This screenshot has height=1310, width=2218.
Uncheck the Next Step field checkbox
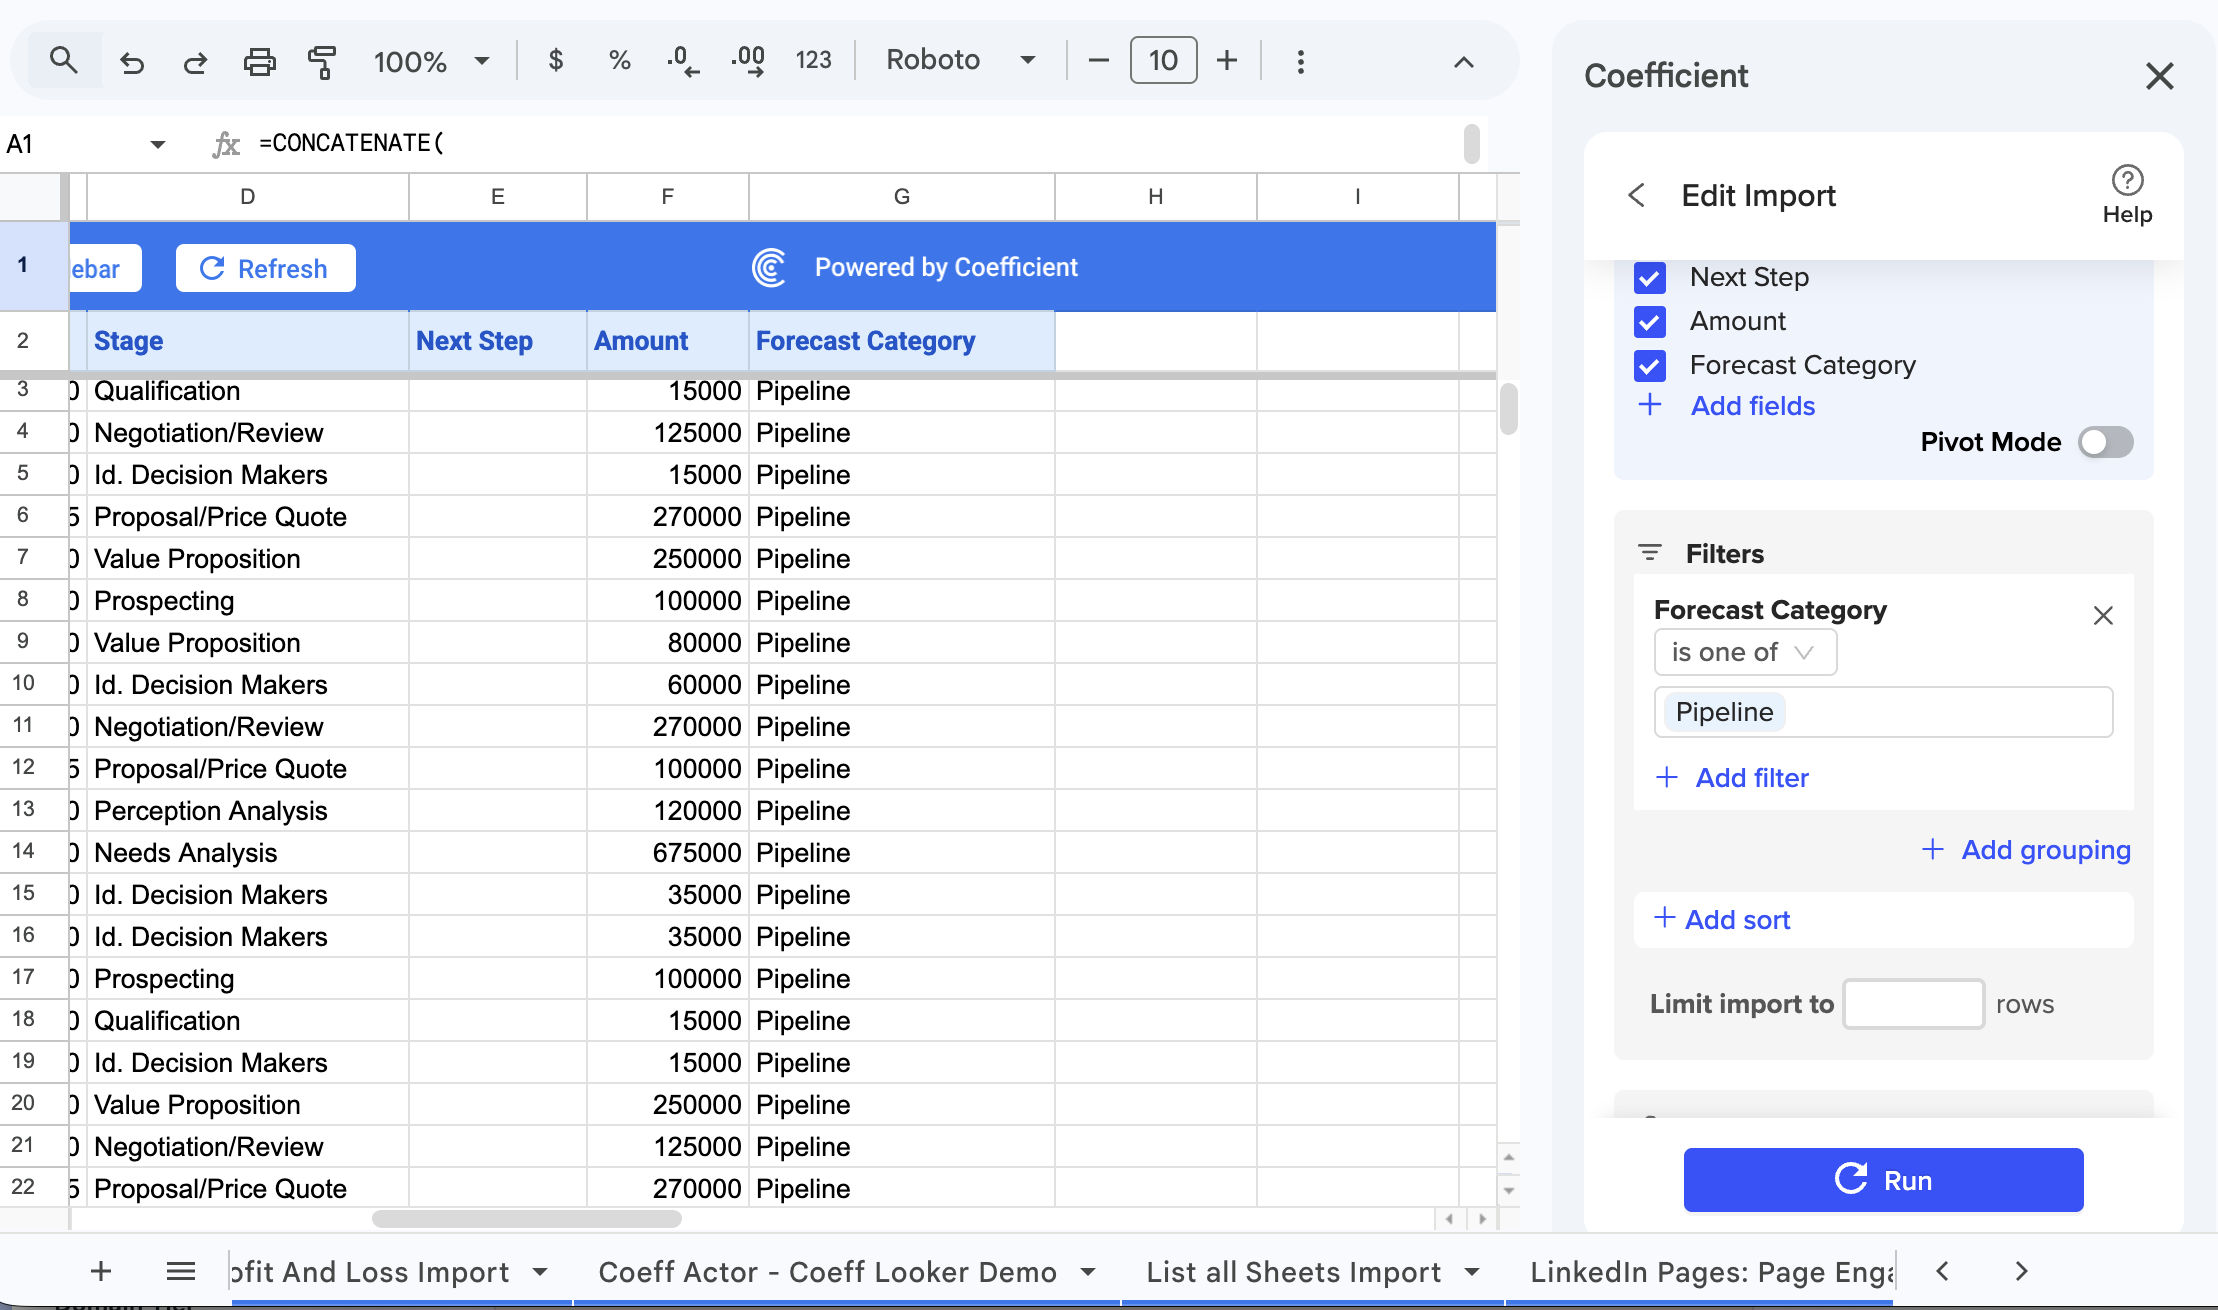tap(1650, 278)
